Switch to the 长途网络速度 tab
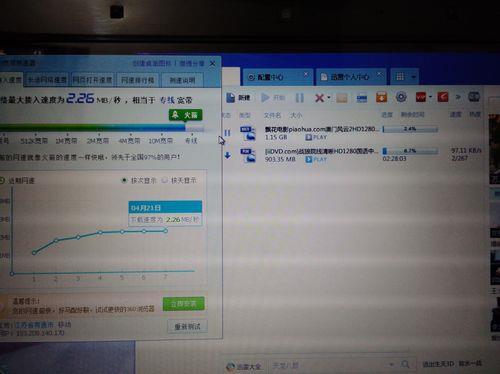Viewport: 500px width, 374px height. point(47,80)
